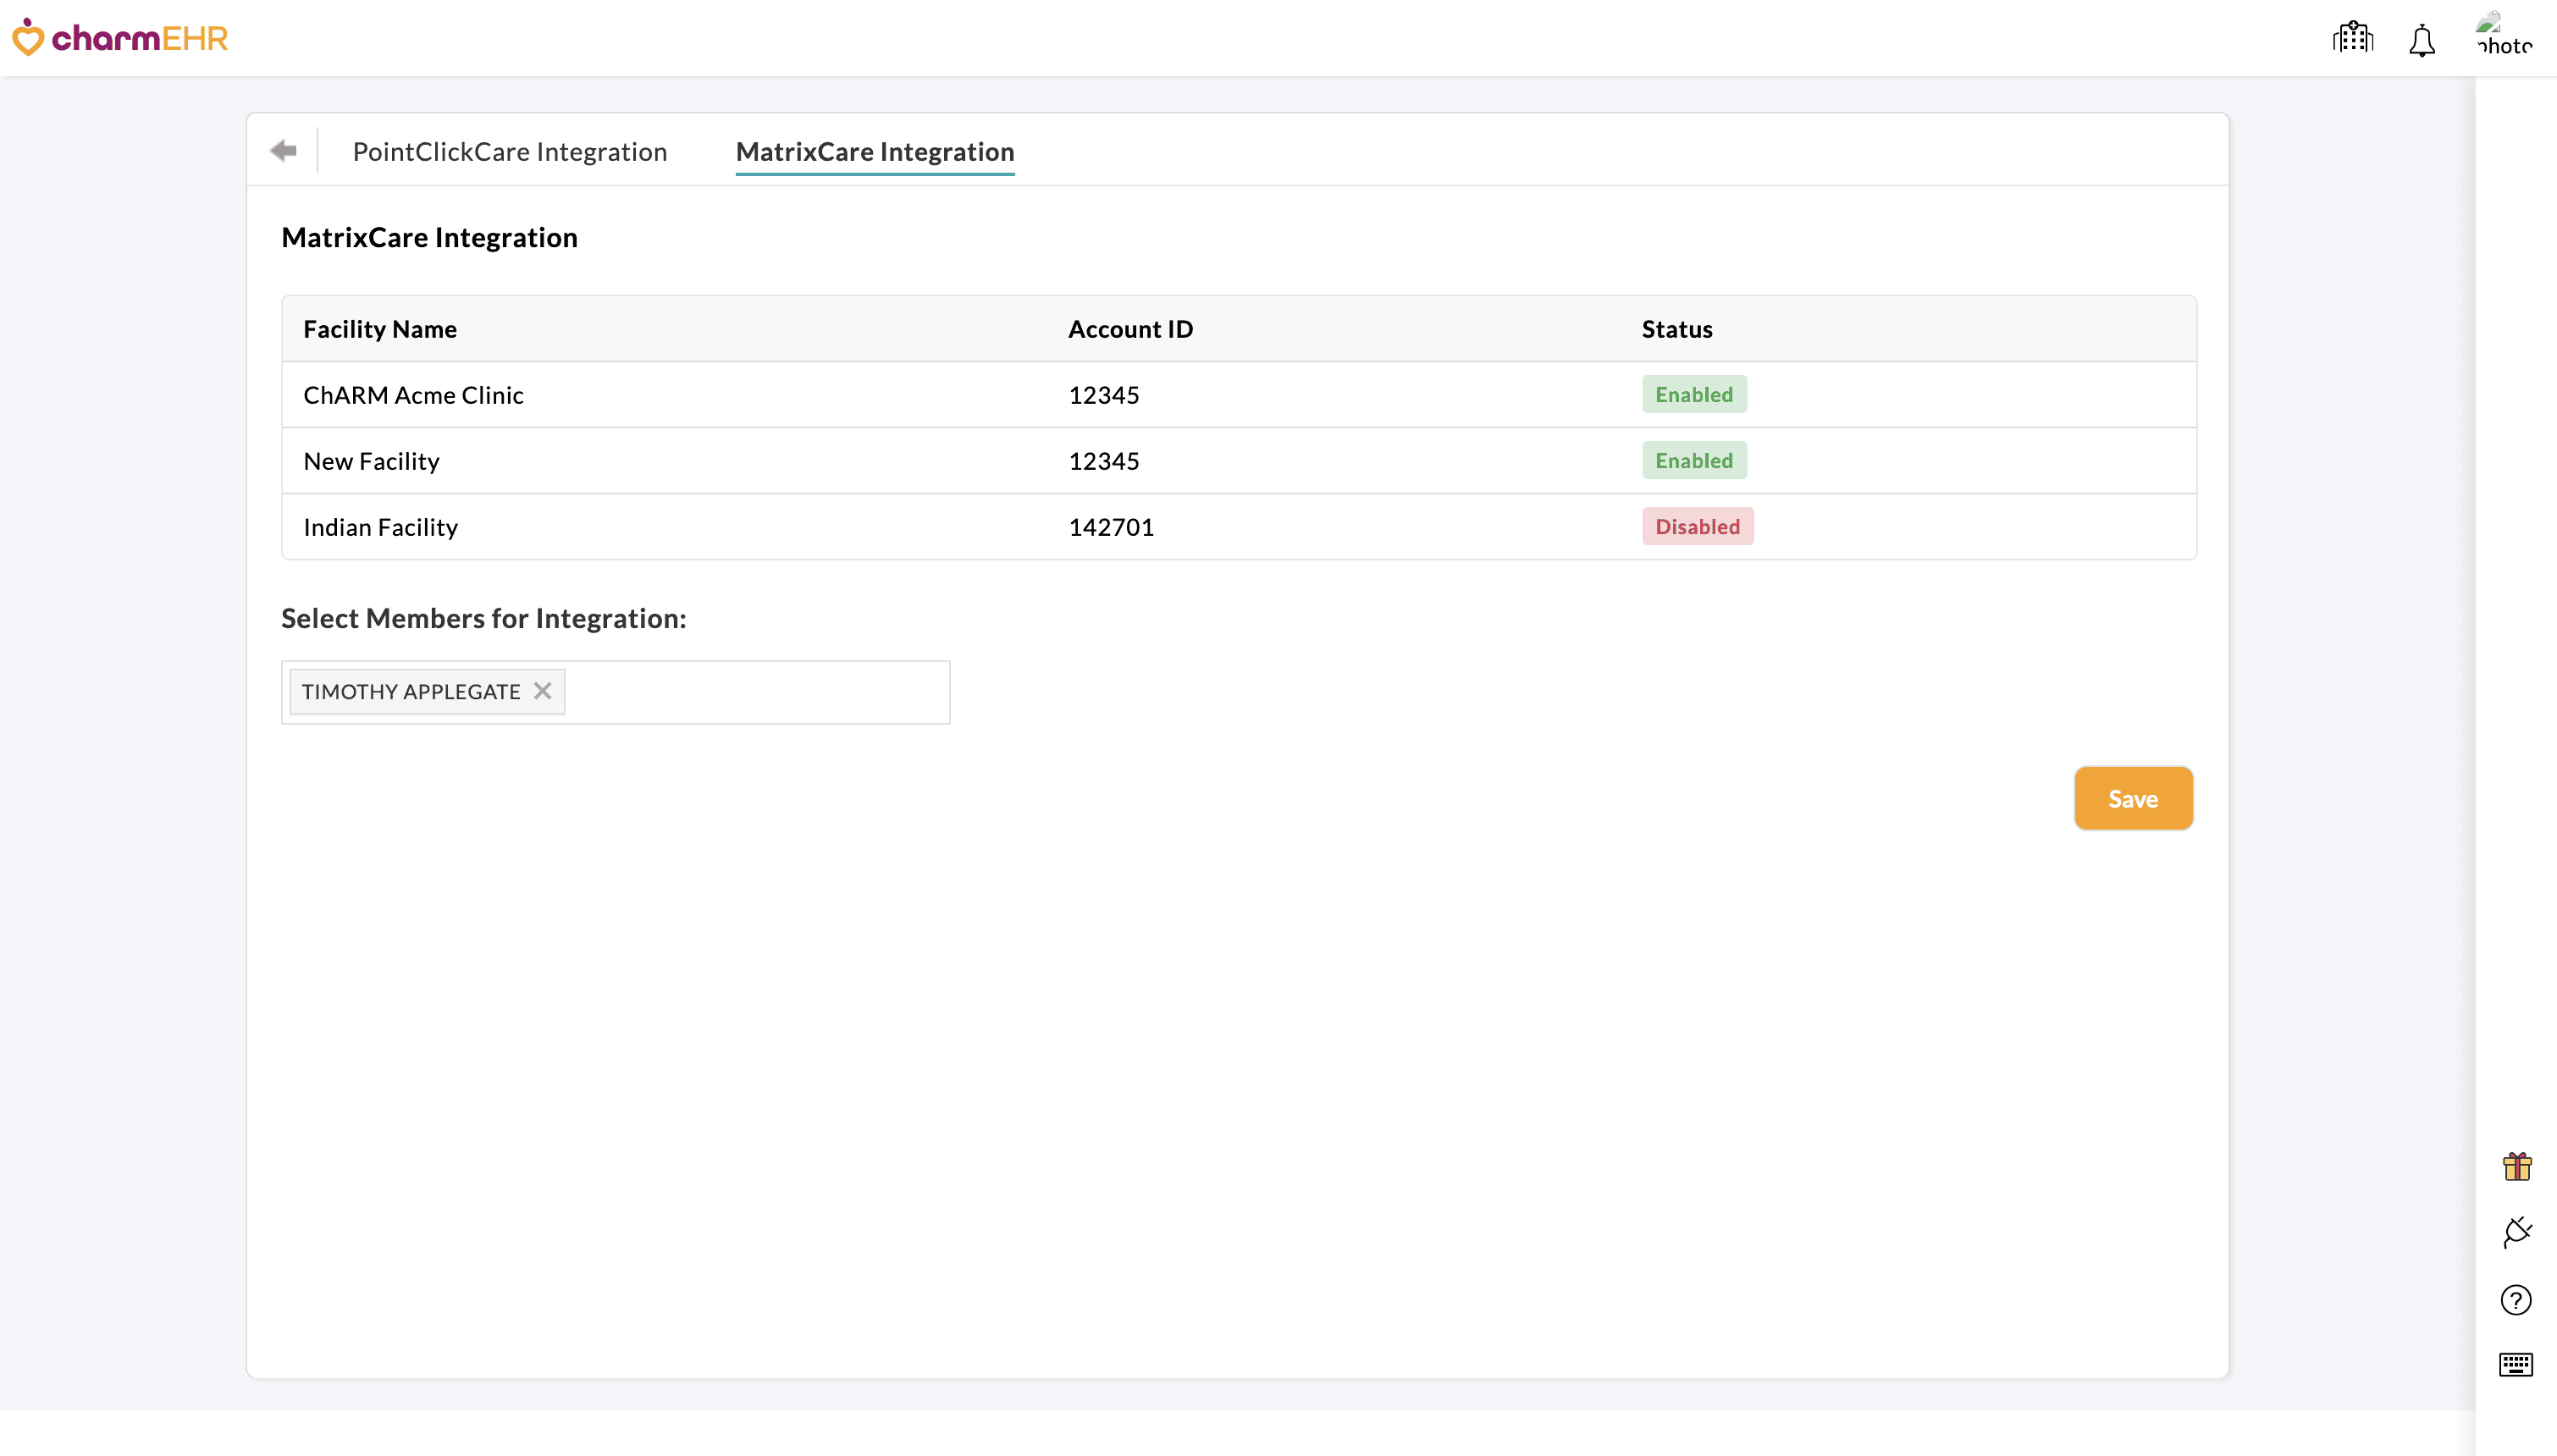2557x1456 pixels.
Task: Toggle Enabled status for New Facility
Action: [1694, 460]
